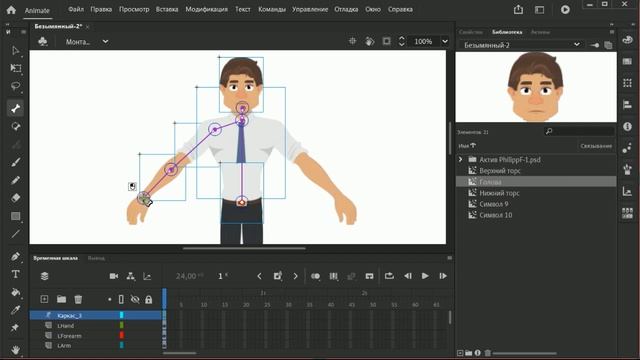The width and height of the screenshot is (640, 360).
Task: Toggle loop playback in timeline
Action: (x=389, y=276)
